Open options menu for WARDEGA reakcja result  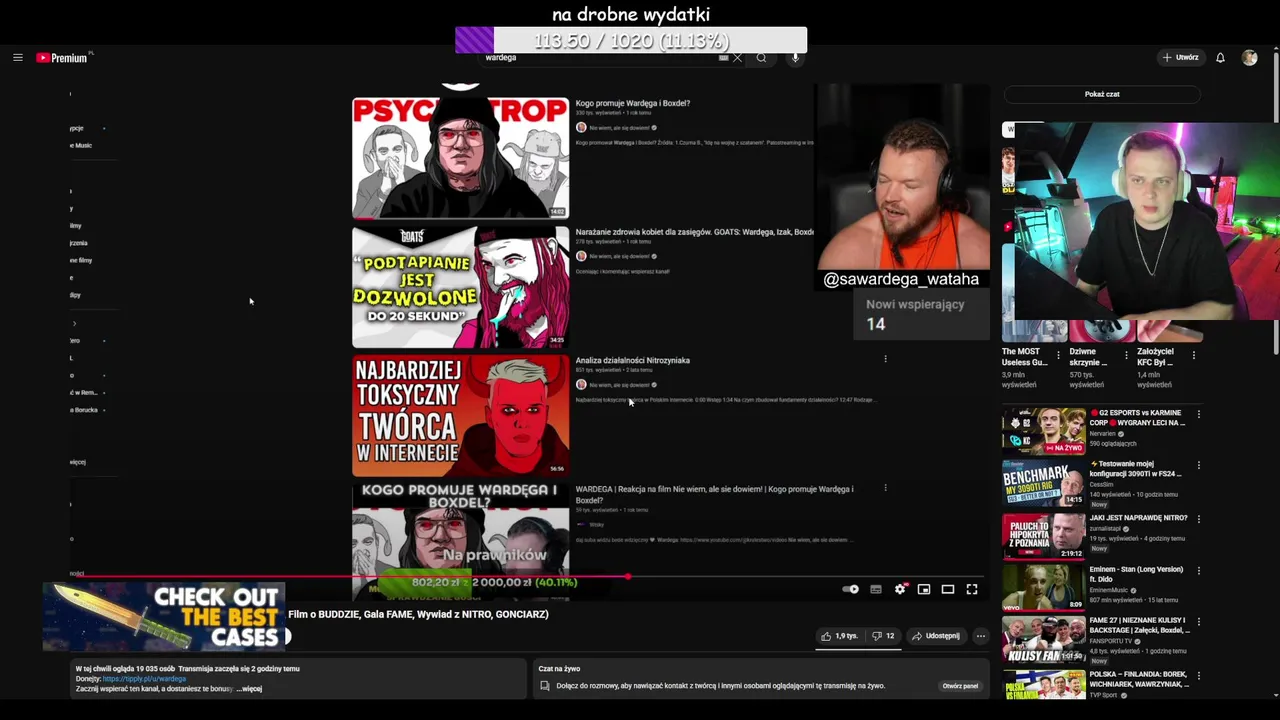click(885, 488)
